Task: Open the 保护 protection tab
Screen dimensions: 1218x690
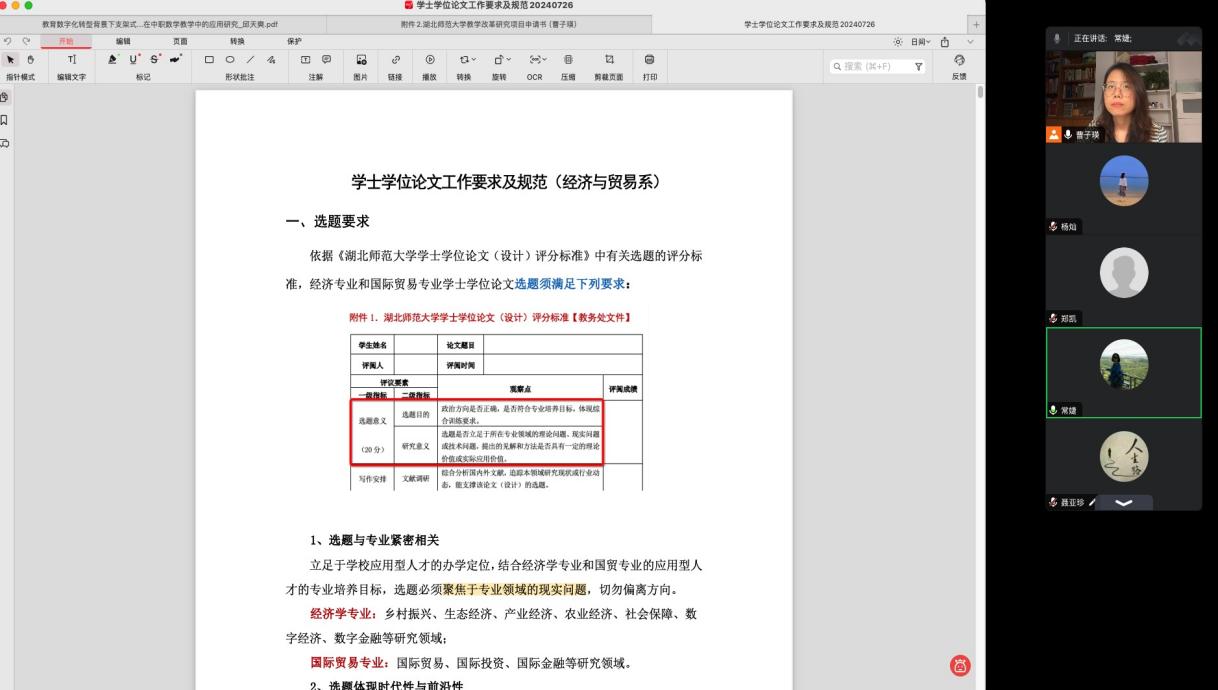Action: point(294,41)
